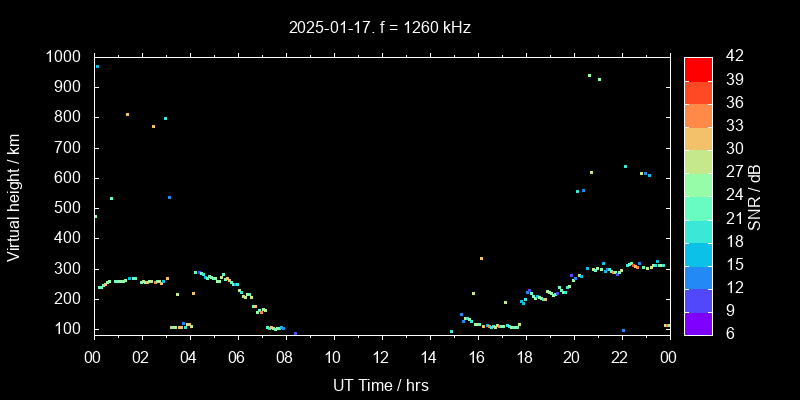Click the 'UT Time / hrs' axis label
Image resolution: width=800 pixels, height=400 pixels.
point(380,384)
